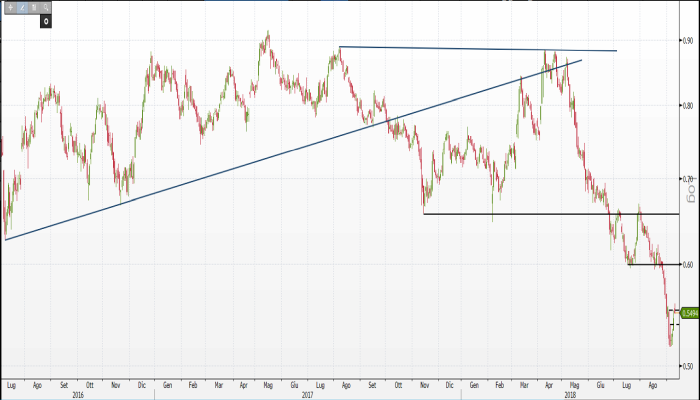Open the magnifier zoom tool
This screenshot has height=400, width=700.
pyautogui.click(x=46, y=6)
